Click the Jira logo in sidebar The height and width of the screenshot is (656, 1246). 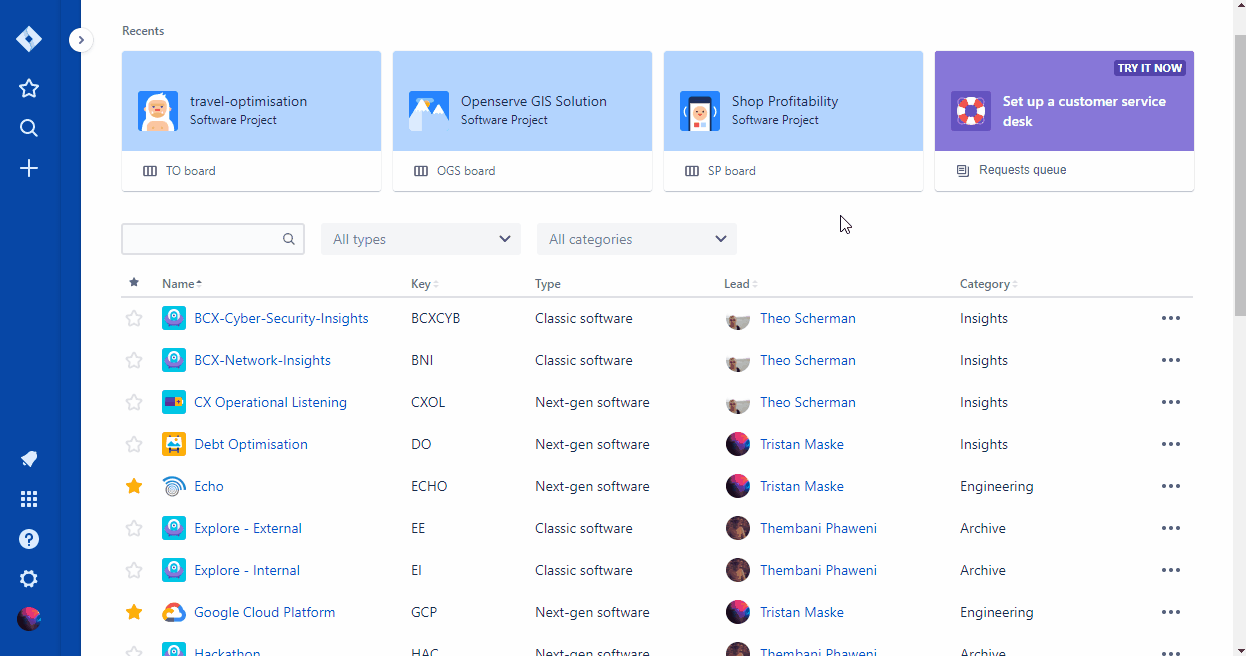click(x=29, y=40)
